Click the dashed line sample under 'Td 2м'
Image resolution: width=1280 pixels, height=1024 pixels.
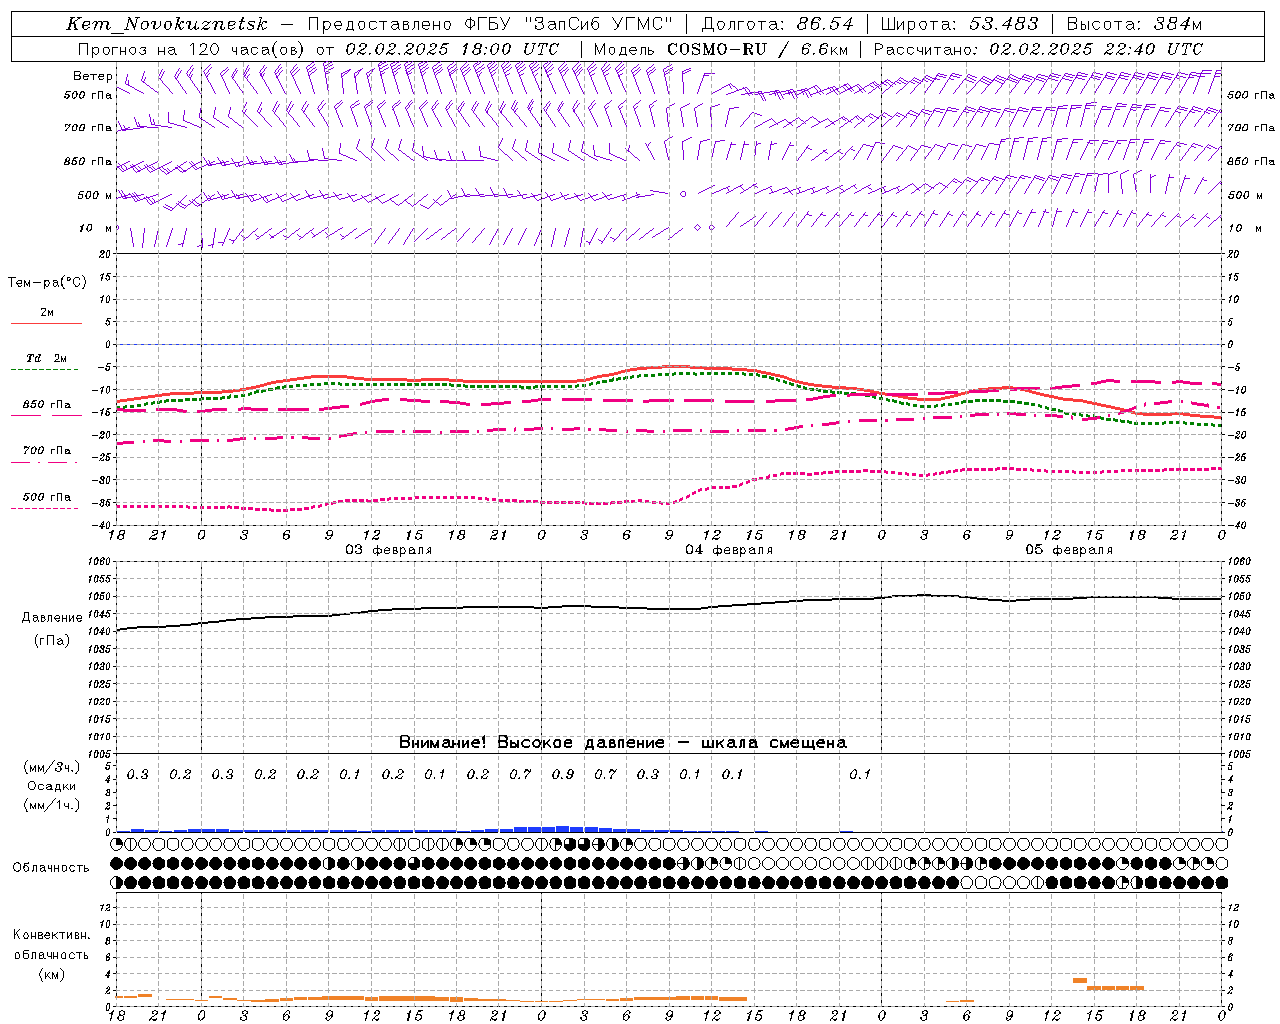tap(45, 369)
